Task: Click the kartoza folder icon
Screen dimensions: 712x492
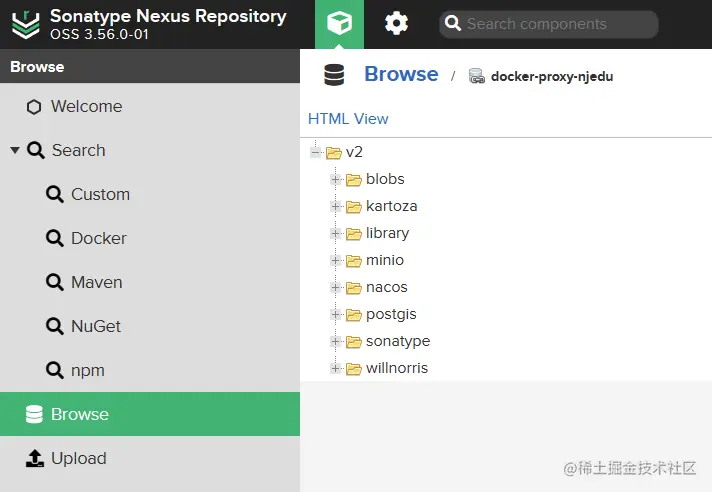Action: [x=354, y=207]
